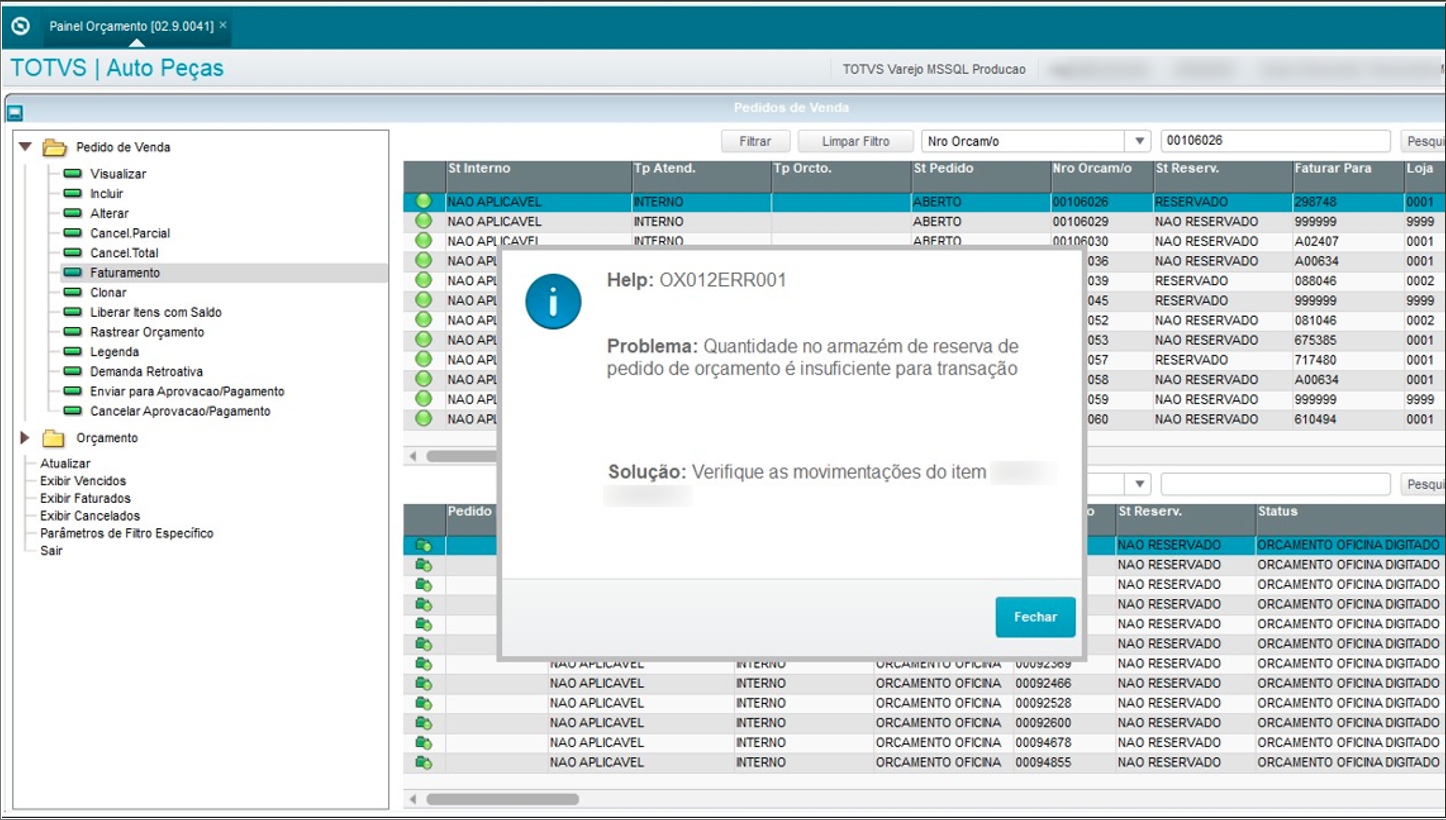Collapse the Pedido de Venda tree node
The image size is (1446, 820).
(25, 147)
